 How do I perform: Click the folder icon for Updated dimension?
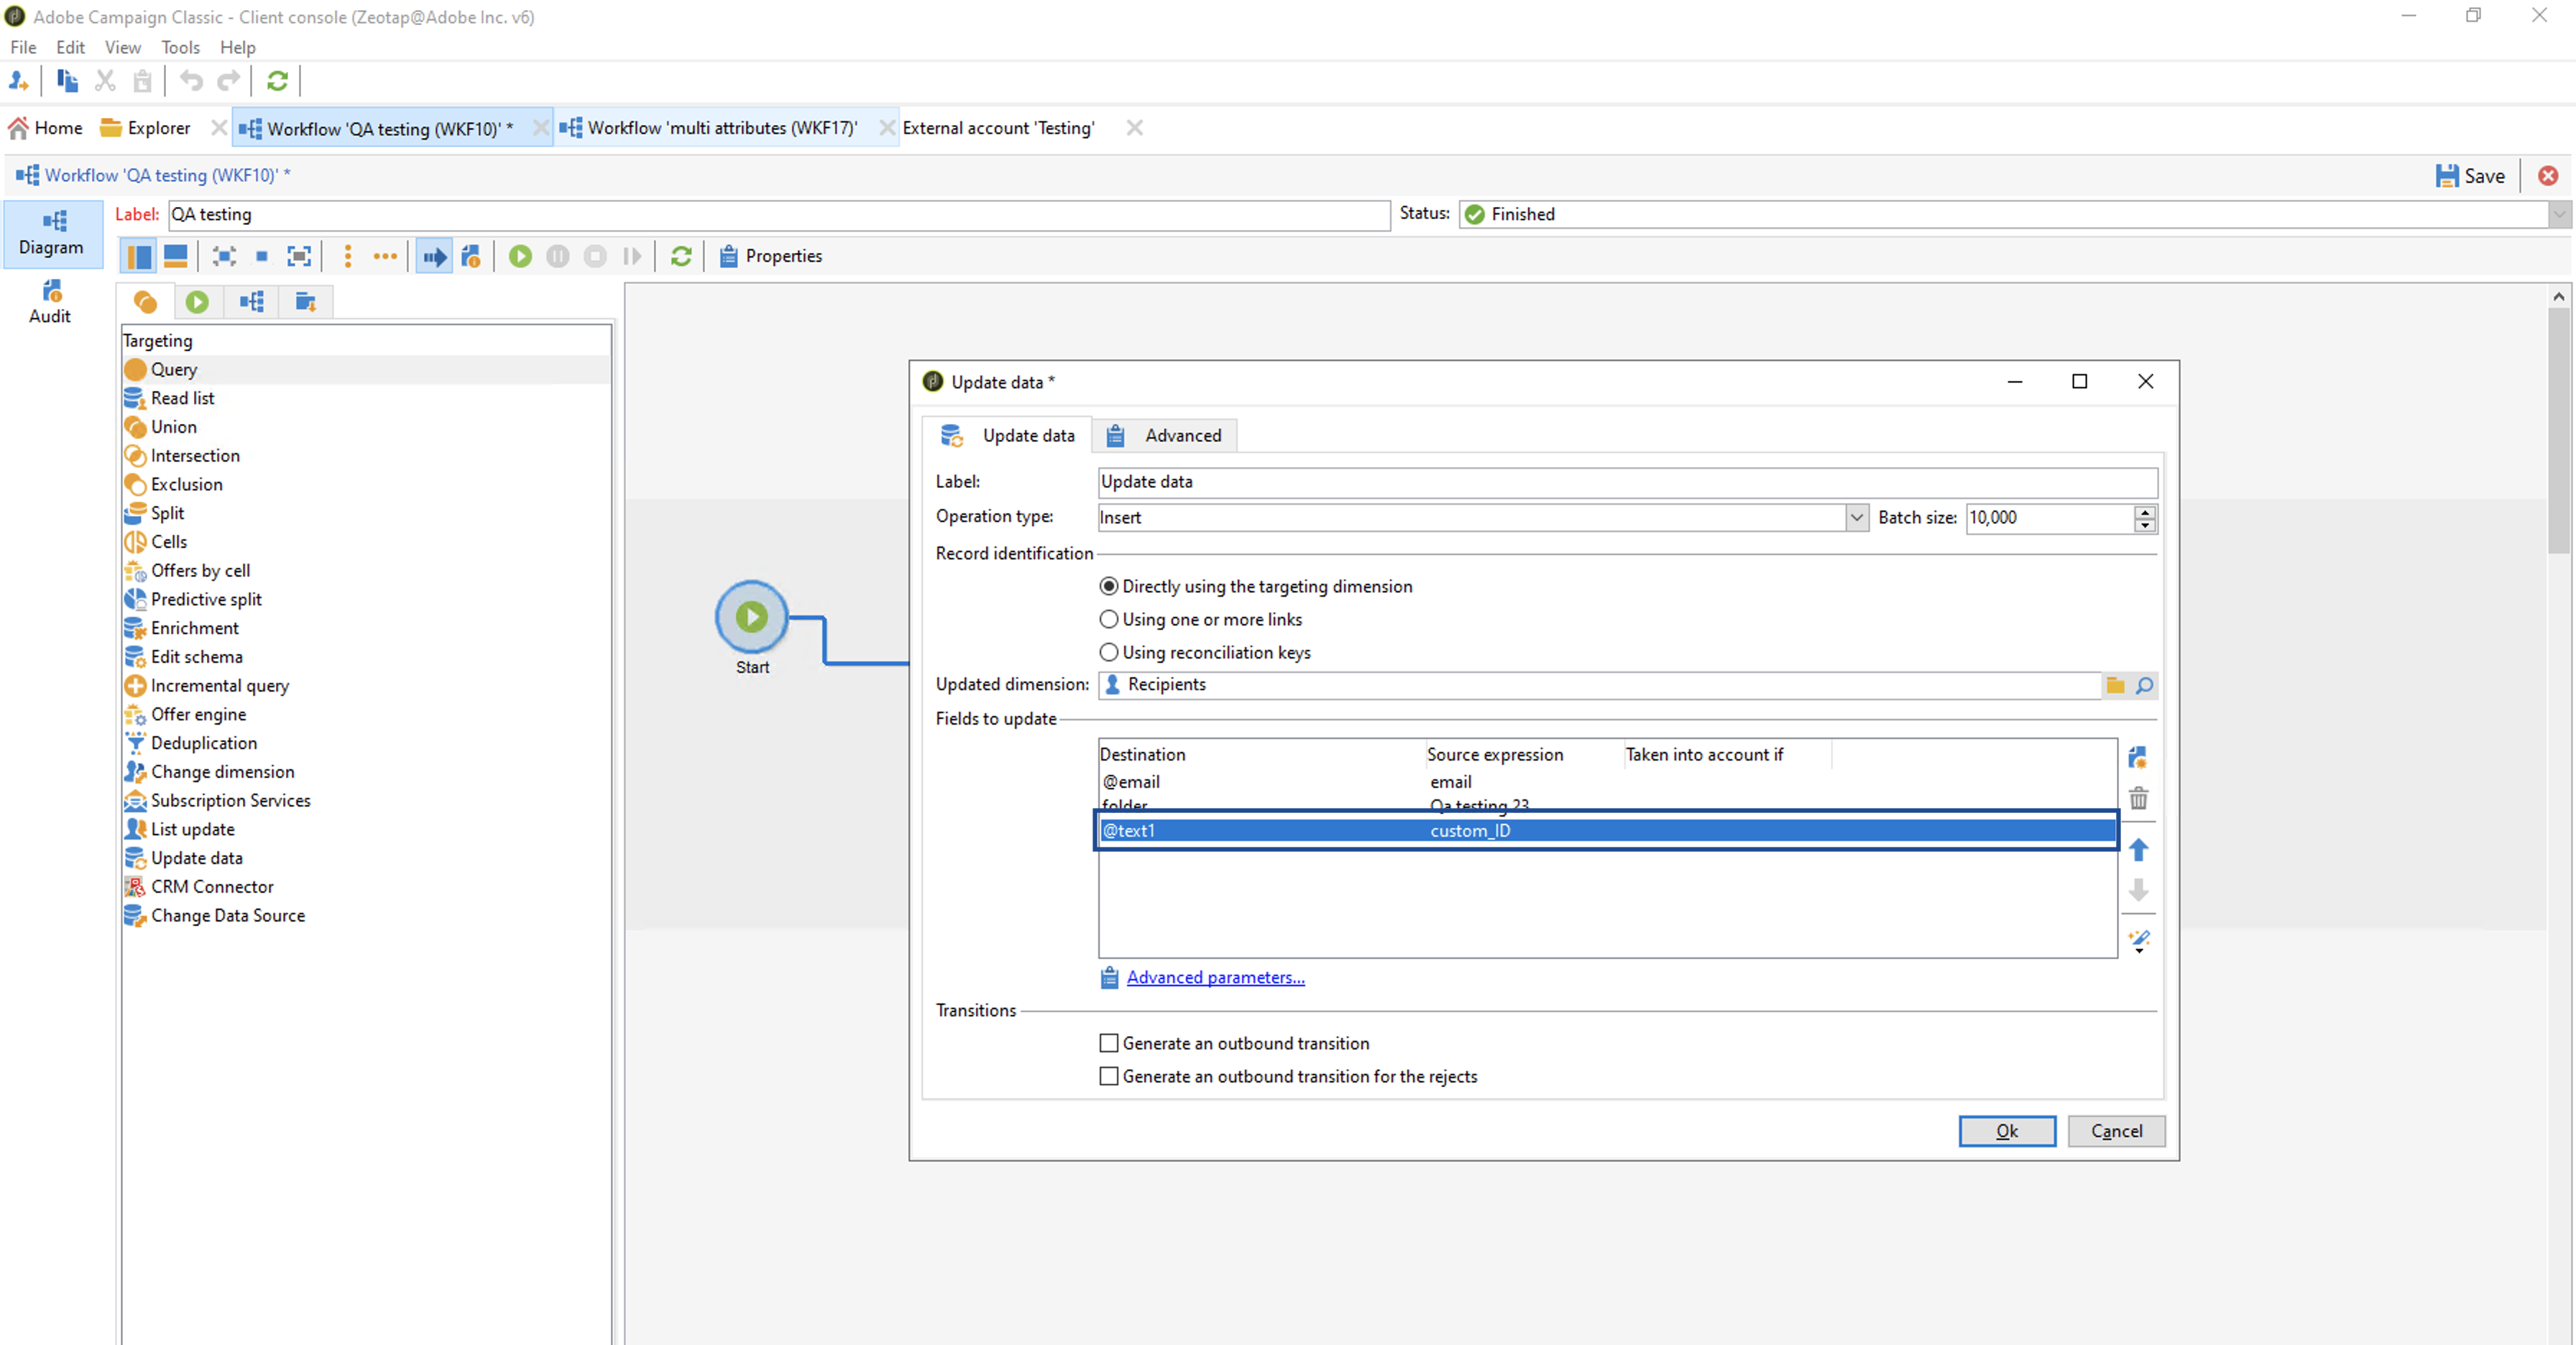pyautogui.click(x=2115, y=685)
